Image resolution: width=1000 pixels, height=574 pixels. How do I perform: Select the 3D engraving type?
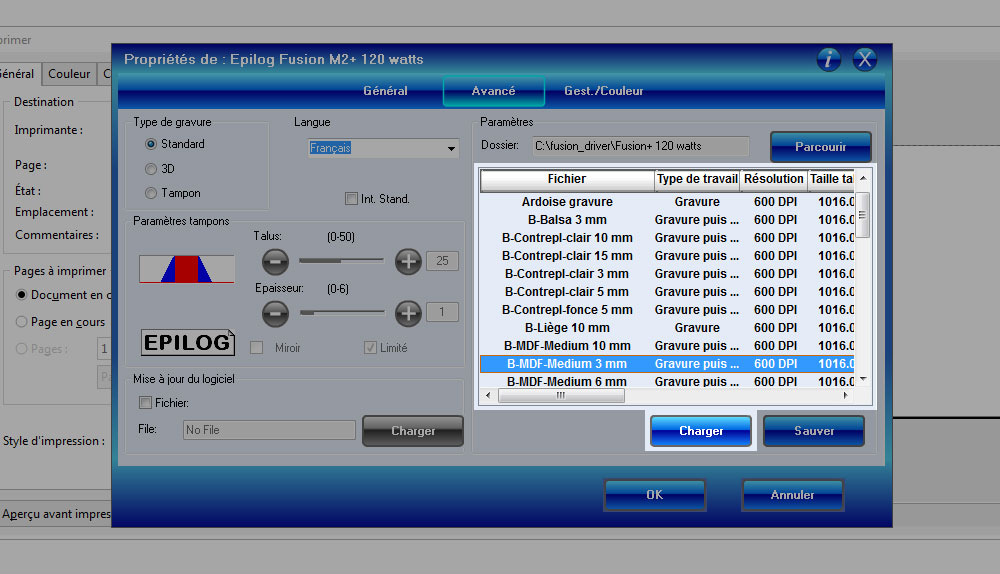click(x=151, y=169)
